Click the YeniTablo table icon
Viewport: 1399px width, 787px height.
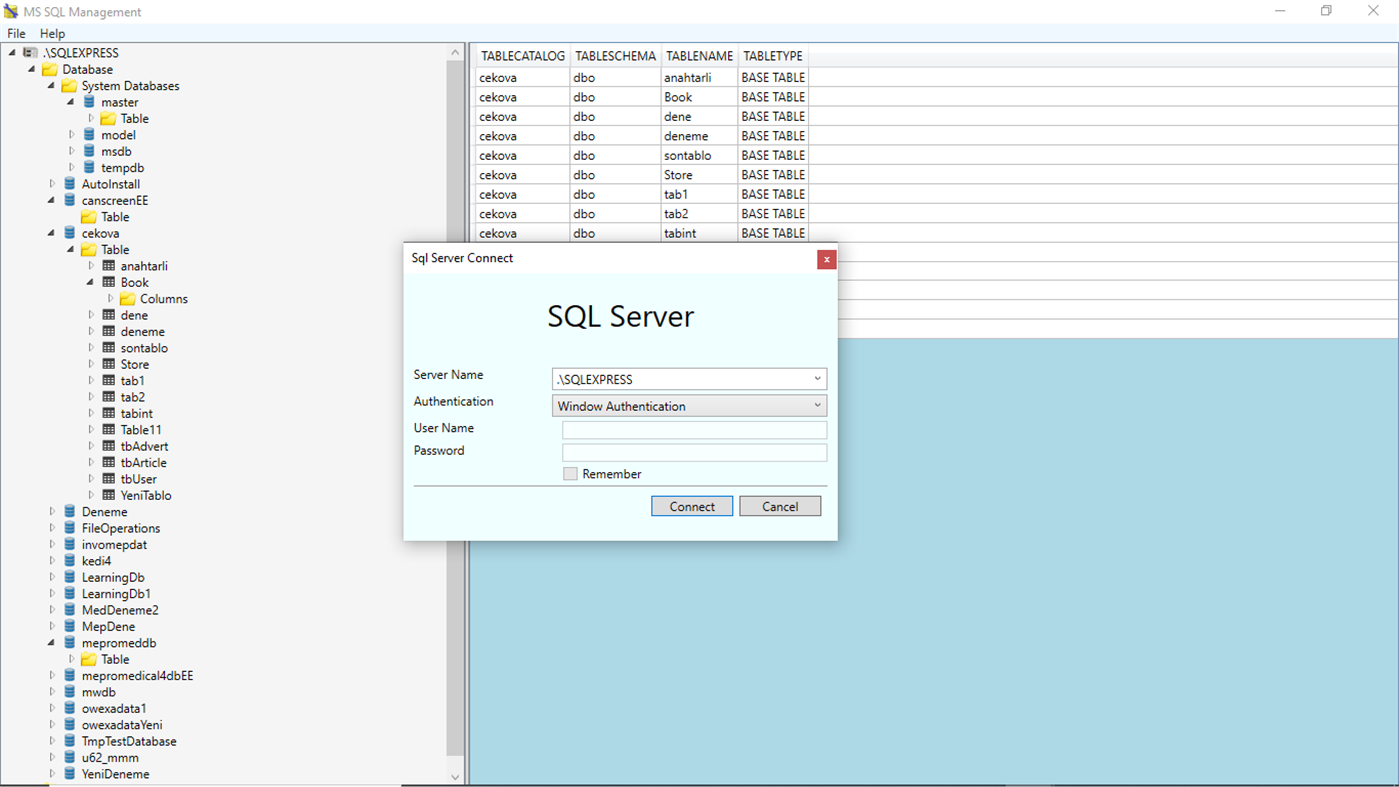click(x=109, y=495)
